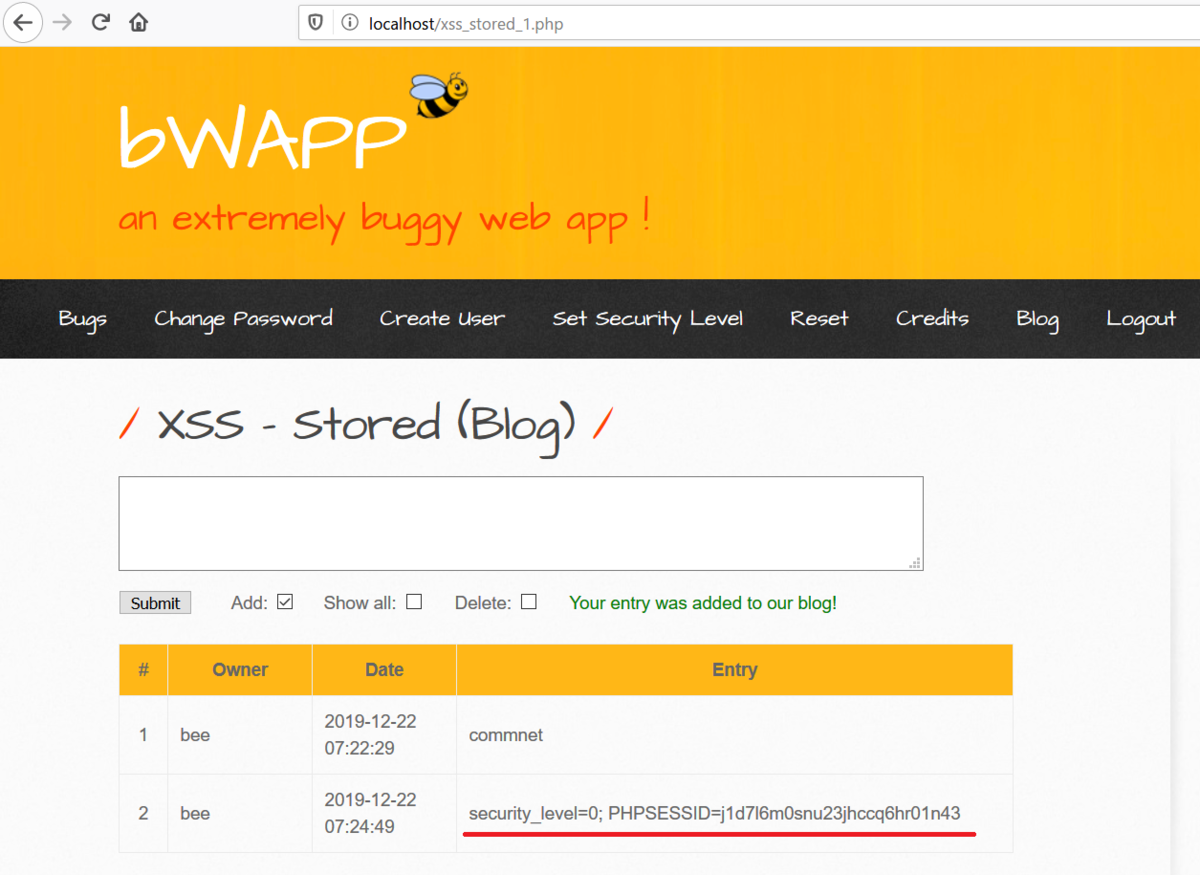Open the Blog link in navigation
The width and height of the screenshot is (1200, 875).
(x=1037, y=319)
